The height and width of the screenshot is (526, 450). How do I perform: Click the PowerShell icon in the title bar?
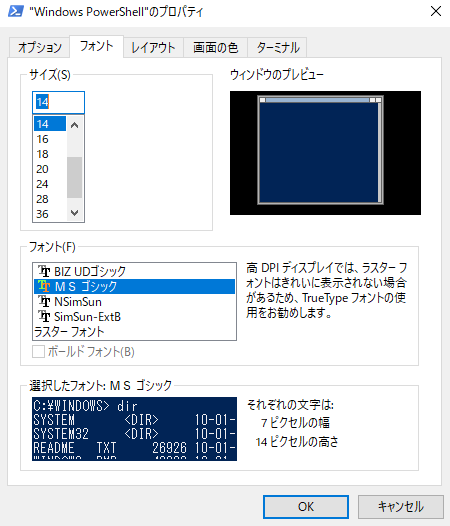click(x=16, y=11)
